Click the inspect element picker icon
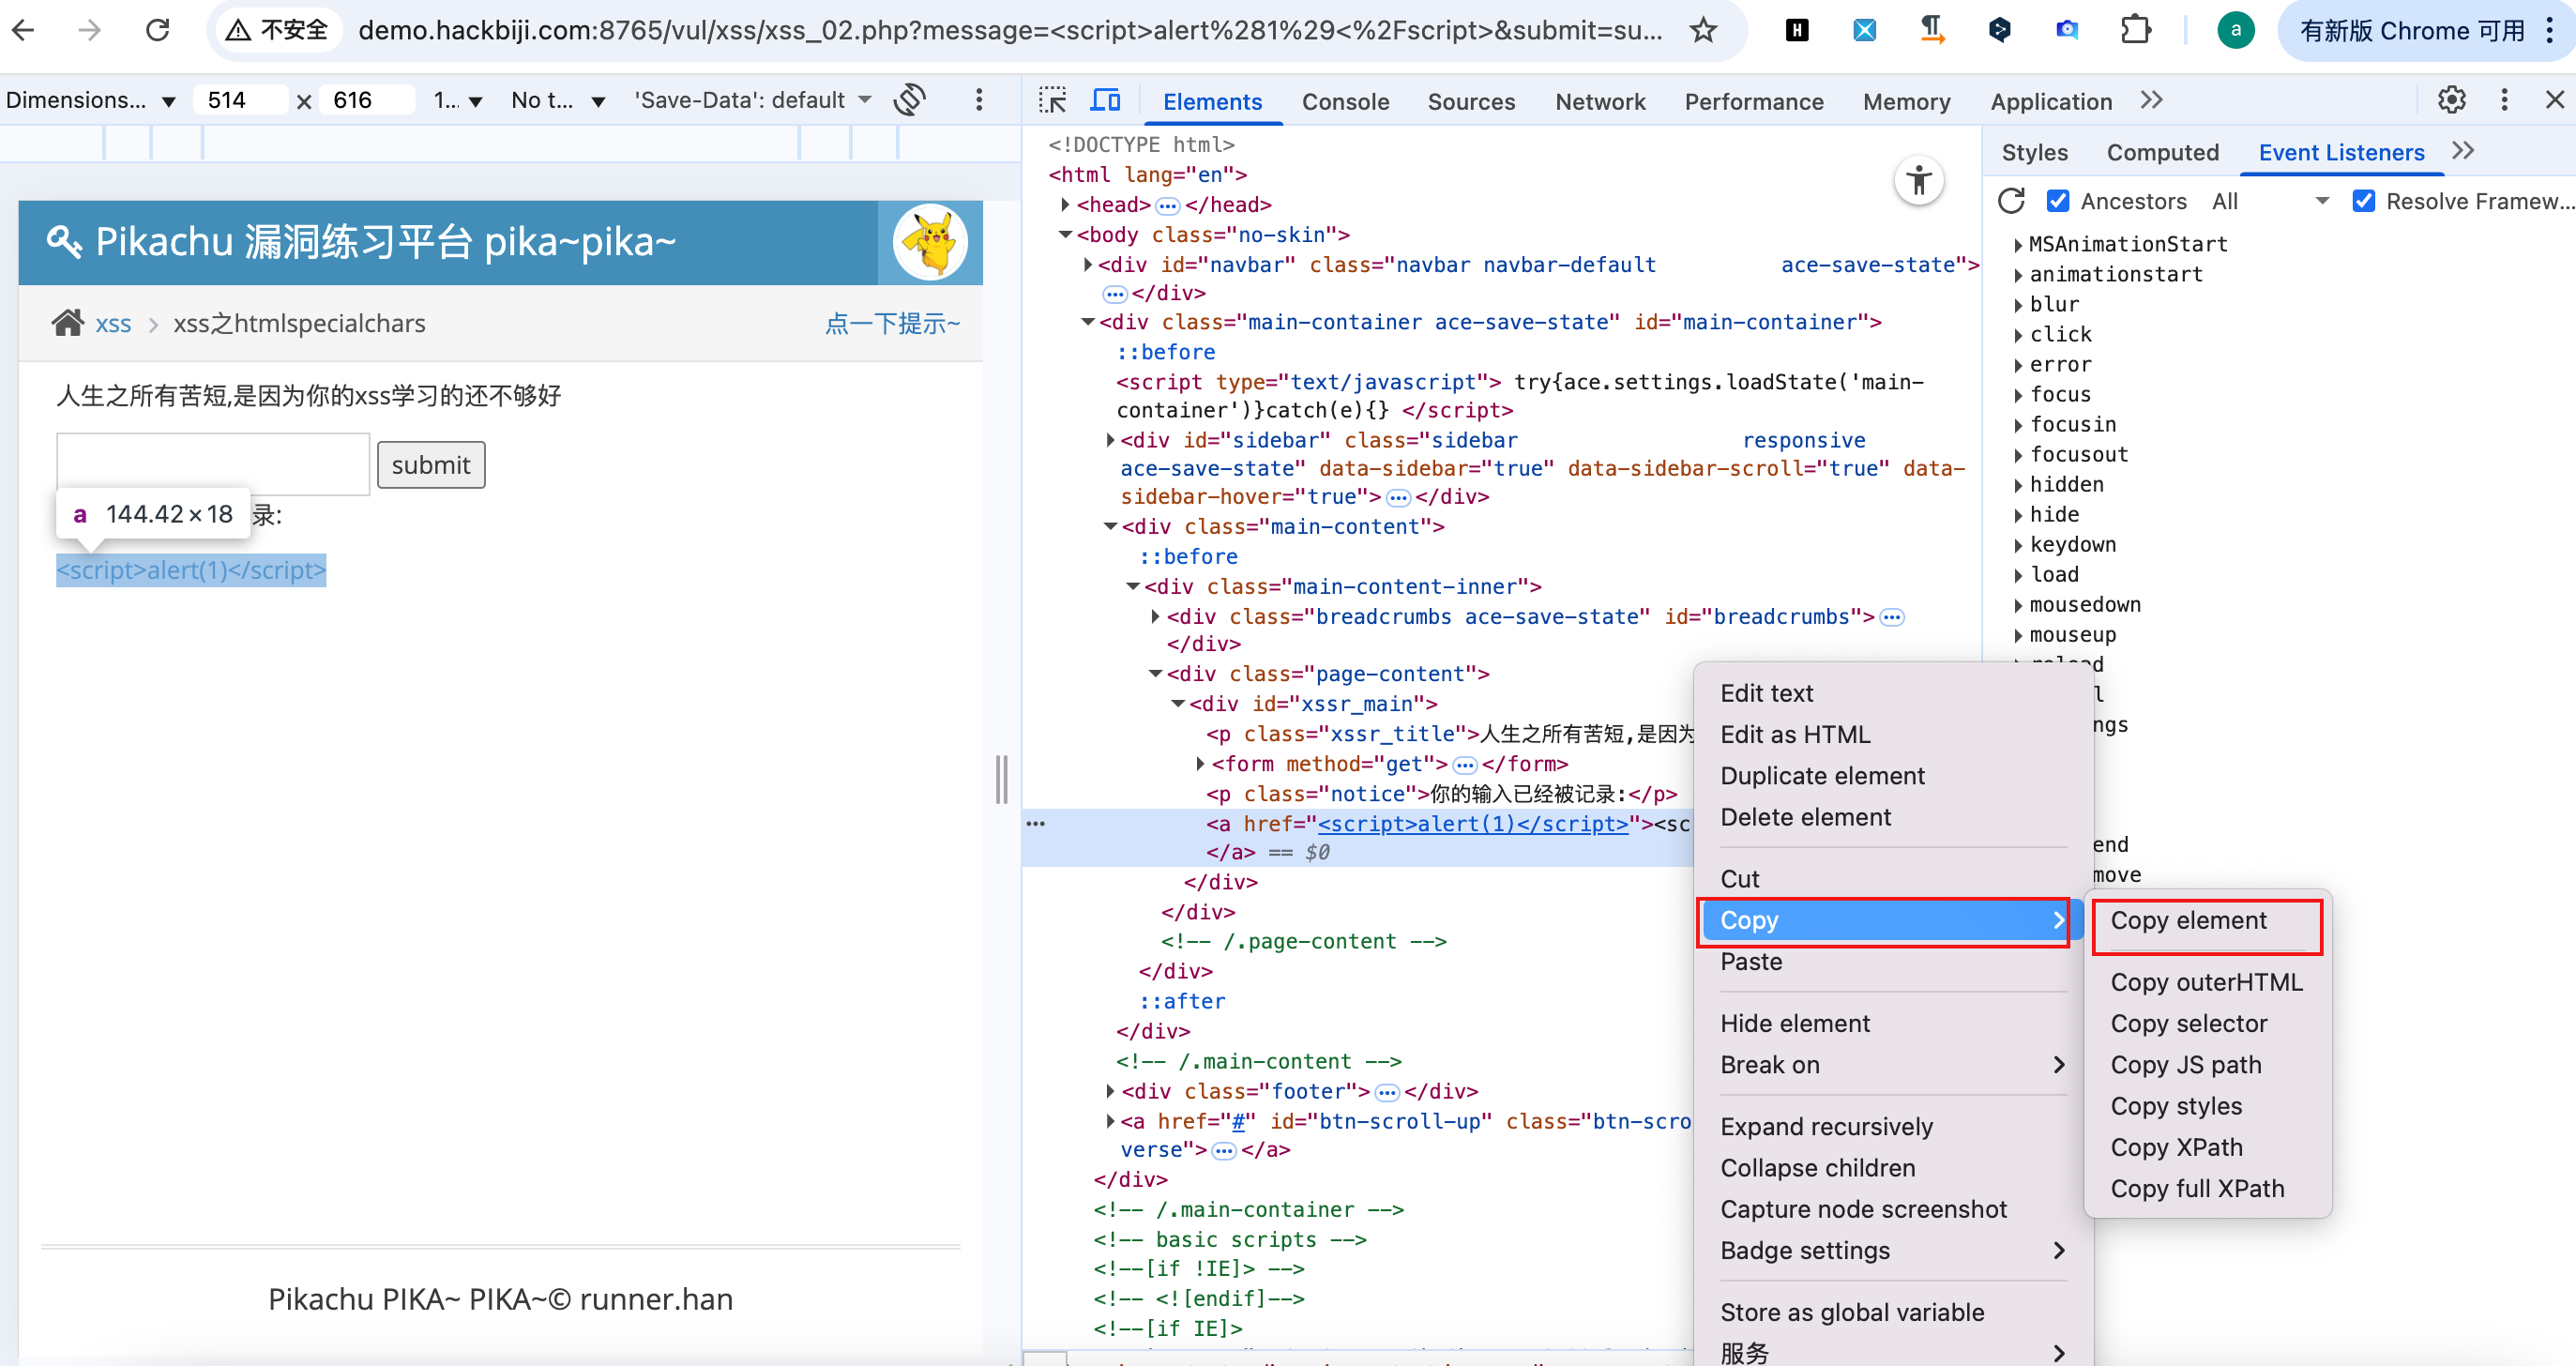The height and width of the screenshot is (1366, 2576). [x=1052, y=101]
